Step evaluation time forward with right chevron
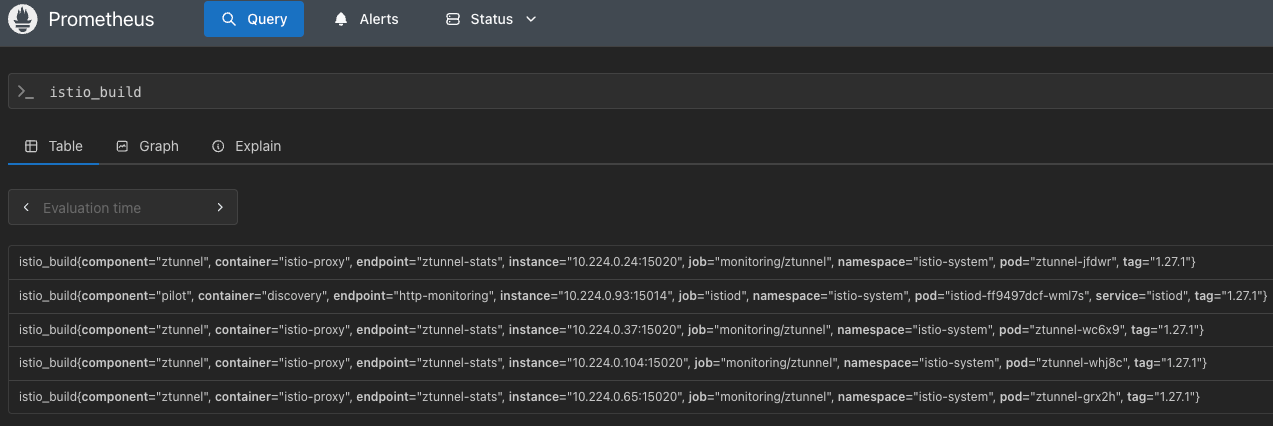Screen dimensions: 1273x426 pyautogui.click(x=220, y=208)
